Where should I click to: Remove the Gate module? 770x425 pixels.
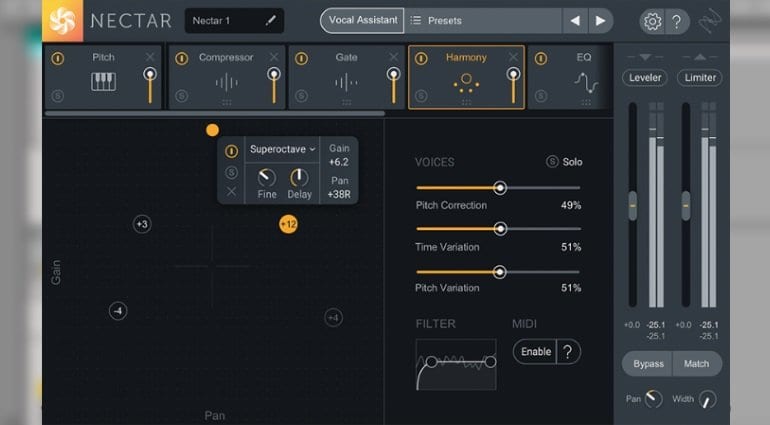click(x=393, y=57)
